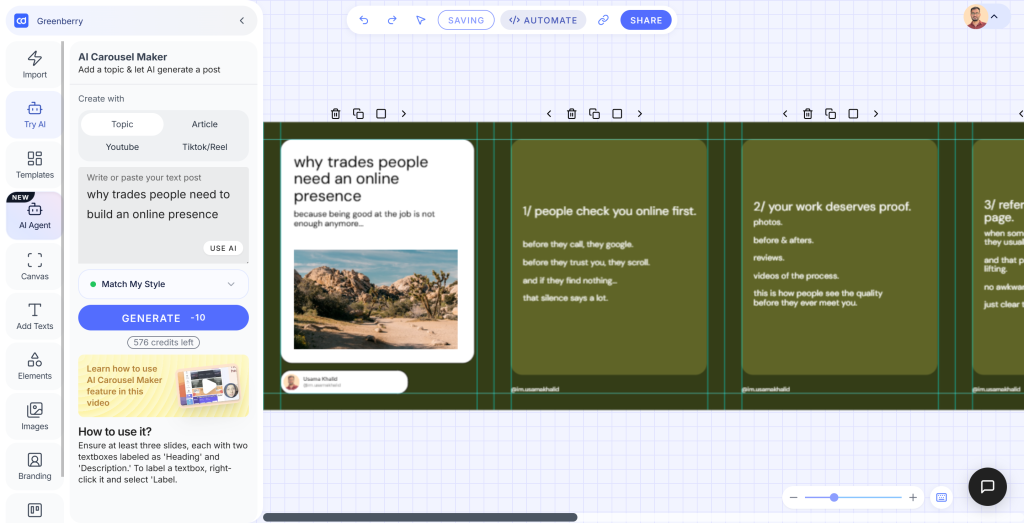
Task: Move the third slide left
Action: [786, 114]
